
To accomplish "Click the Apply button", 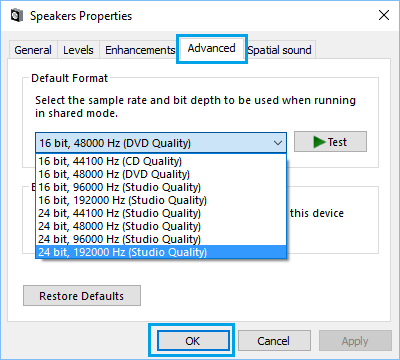I will click(355, 341).
